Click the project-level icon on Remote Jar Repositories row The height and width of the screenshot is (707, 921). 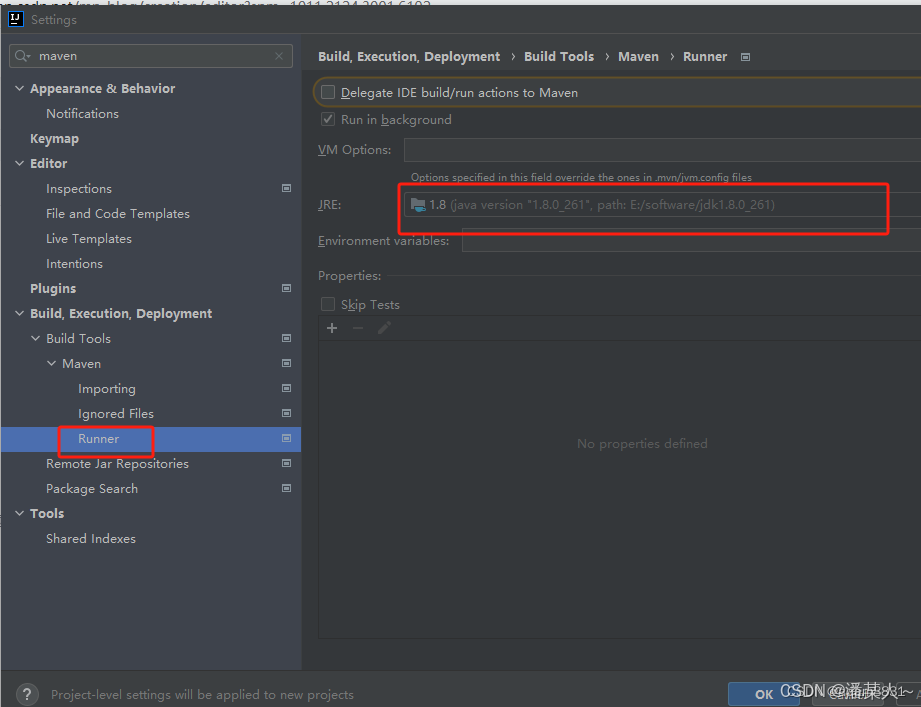pyautogui.click(x=287, y=463)
